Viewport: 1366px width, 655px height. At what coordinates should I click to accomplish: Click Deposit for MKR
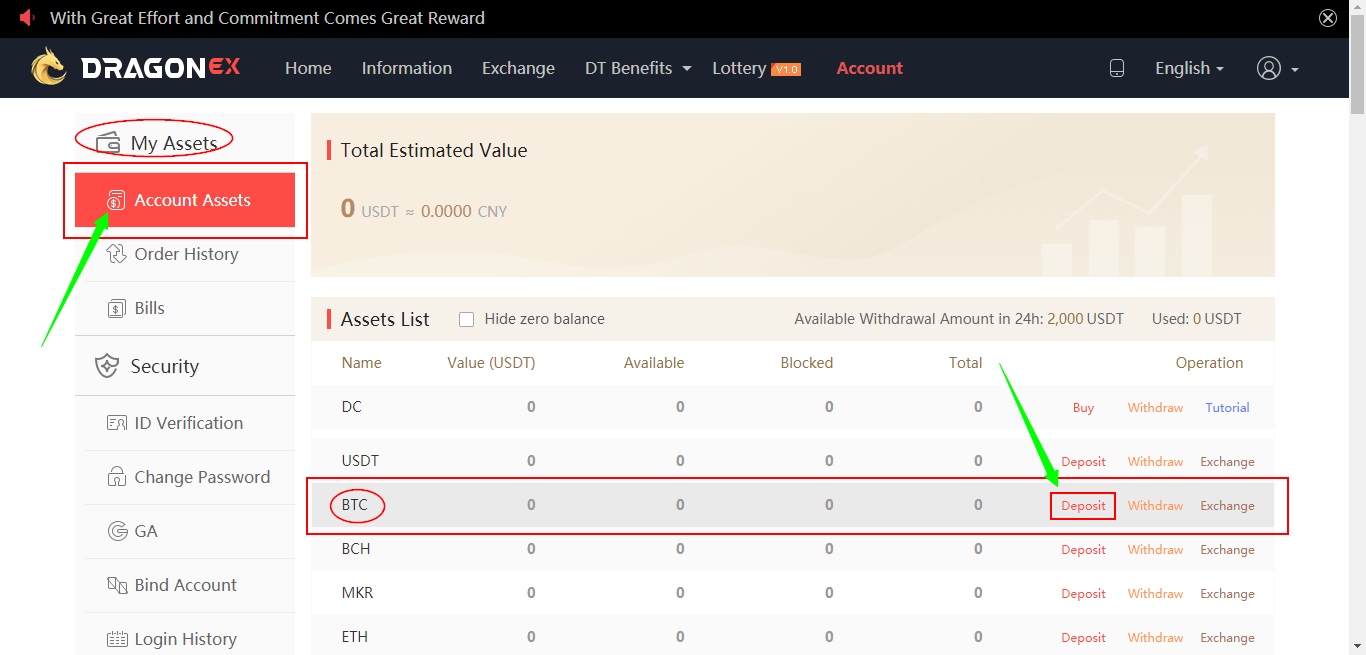point(1083,594)
